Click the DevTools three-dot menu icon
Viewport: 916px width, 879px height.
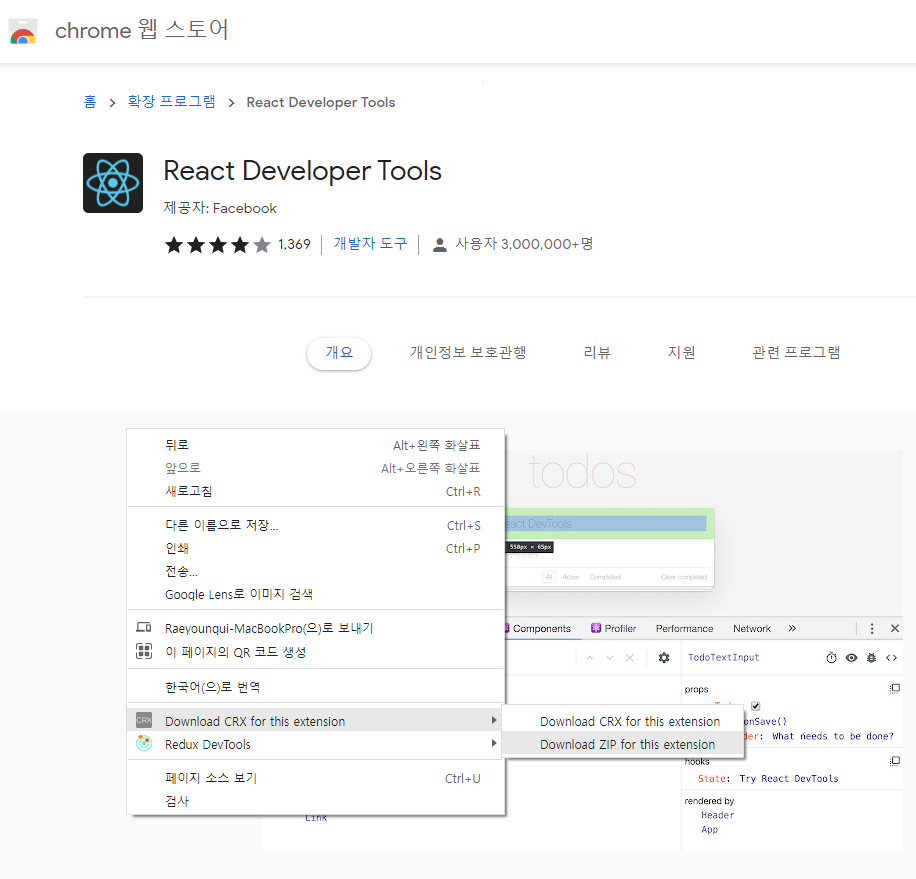[x=872, y=628]
